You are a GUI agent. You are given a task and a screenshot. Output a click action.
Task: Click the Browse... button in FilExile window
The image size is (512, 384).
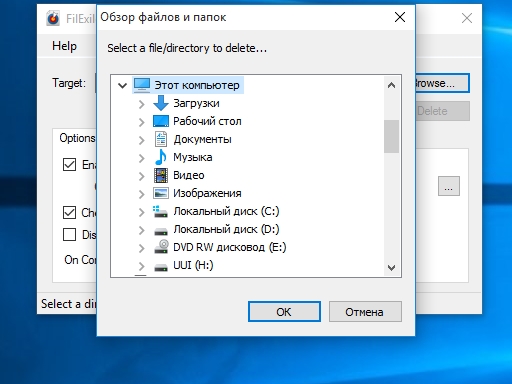442,83
